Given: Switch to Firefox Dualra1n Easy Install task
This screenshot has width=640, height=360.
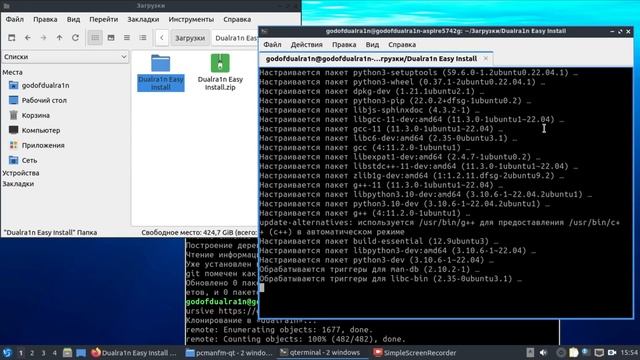Looking at the screenshot, I should pyautogui.click(x=134, y=353).
